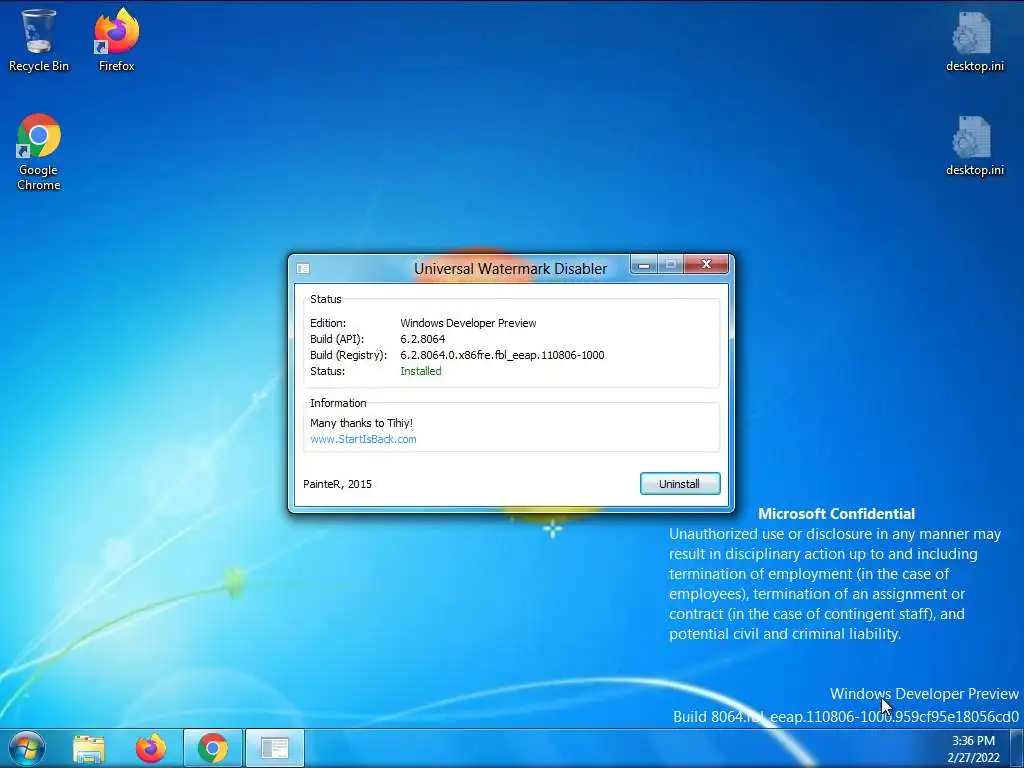Click the dialog's title bar system icon
The image size is (1024, 768).
pos(303,268)
